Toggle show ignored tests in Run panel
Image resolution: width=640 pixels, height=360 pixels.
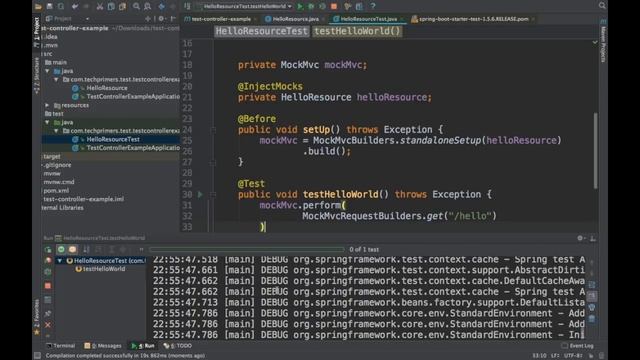tap(73, 249)
